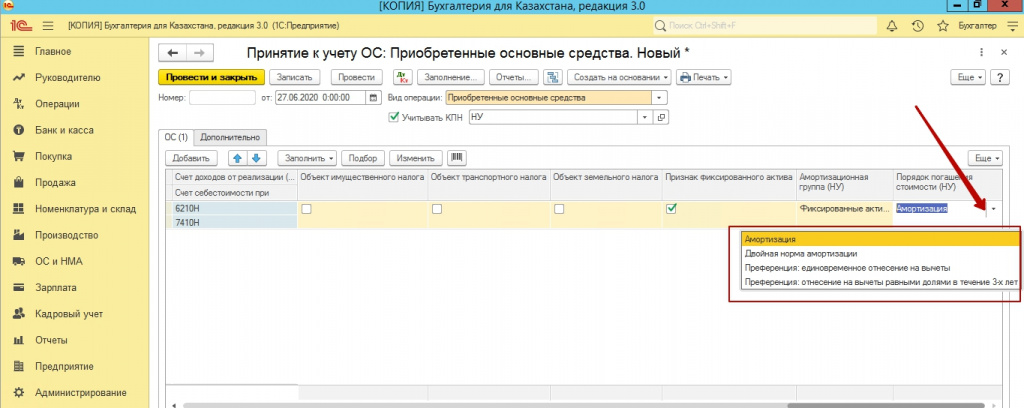Toggle Учитывать КПН checkbox
This screenshot has width=1024, height=408.
pos(393,118)
